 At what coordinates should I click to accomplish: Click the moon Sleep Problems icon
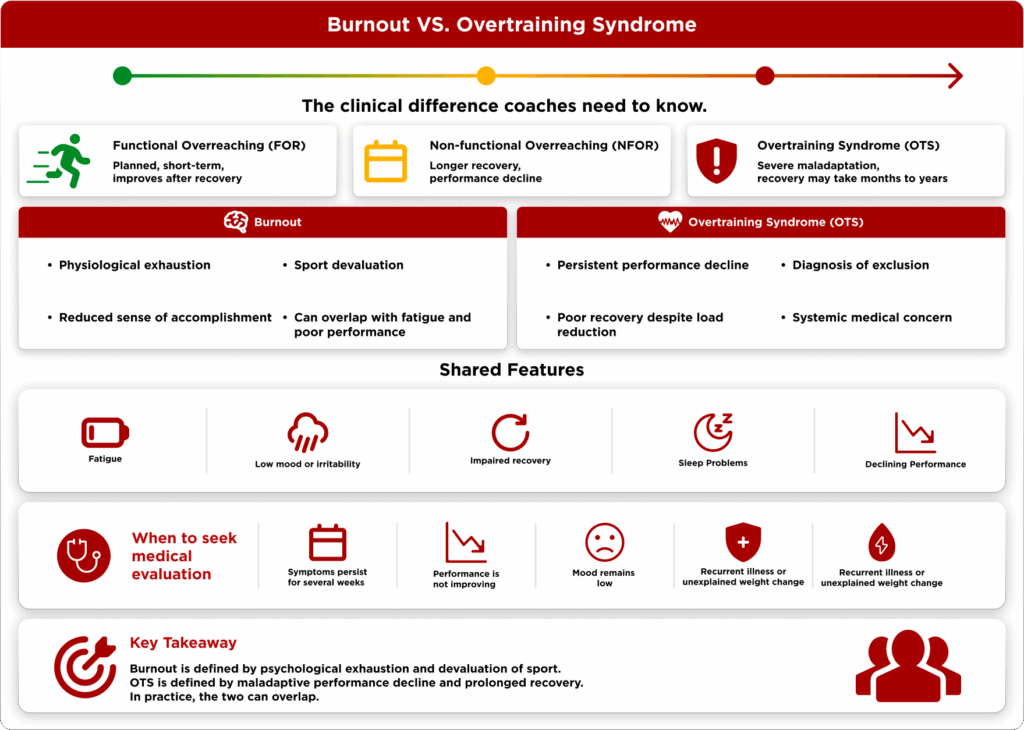tap(713, 432)
